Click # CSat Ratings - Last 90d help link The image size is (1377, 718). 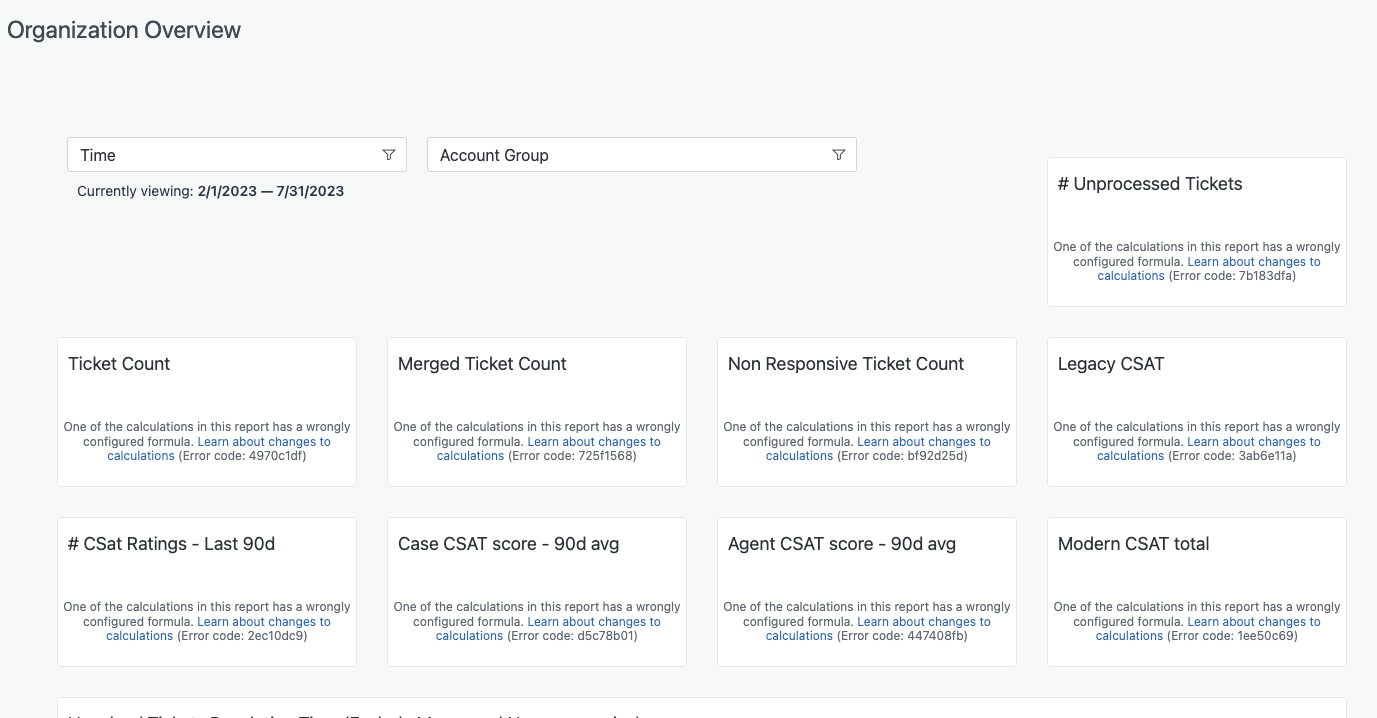coord(263,622)
